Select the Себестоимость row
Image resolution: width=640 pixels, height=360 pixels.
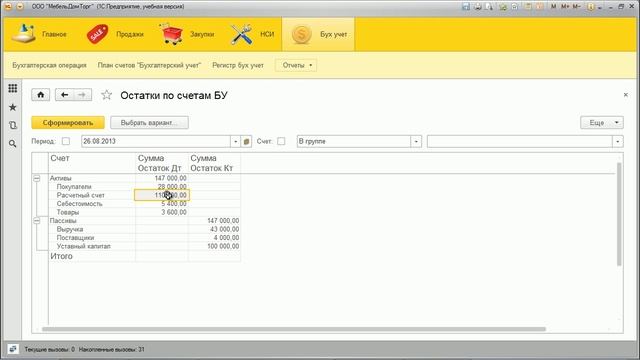coord(80,204)
